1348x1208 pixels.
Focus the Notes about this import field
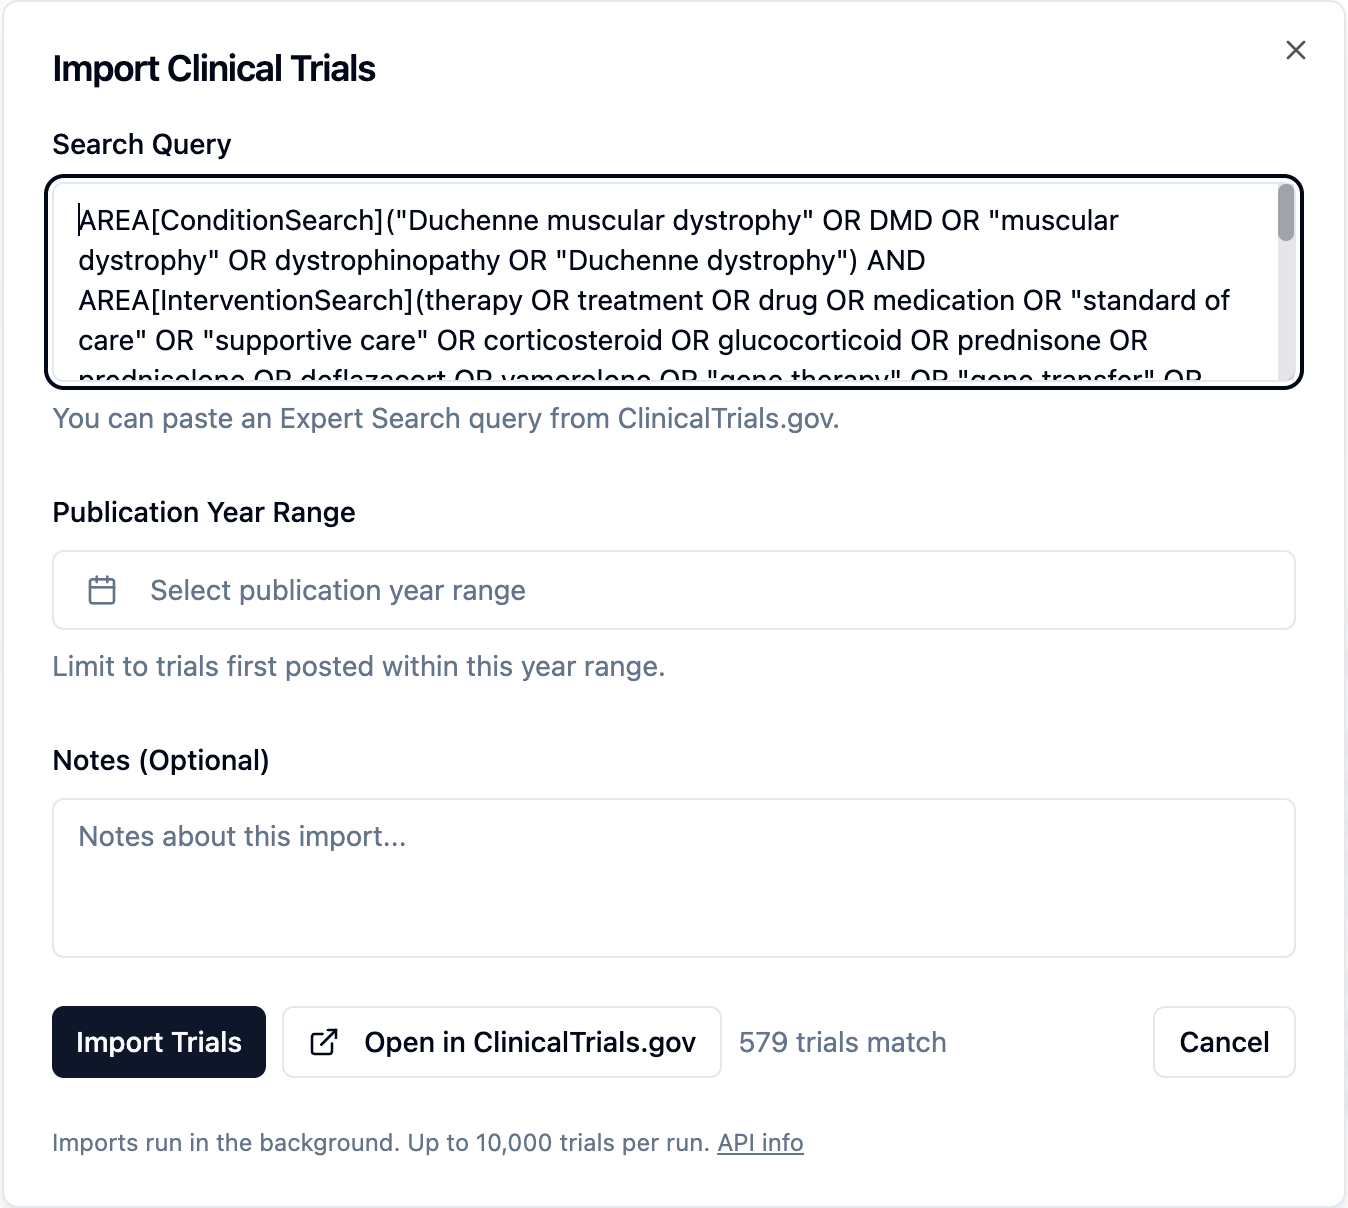click(673, 877)
